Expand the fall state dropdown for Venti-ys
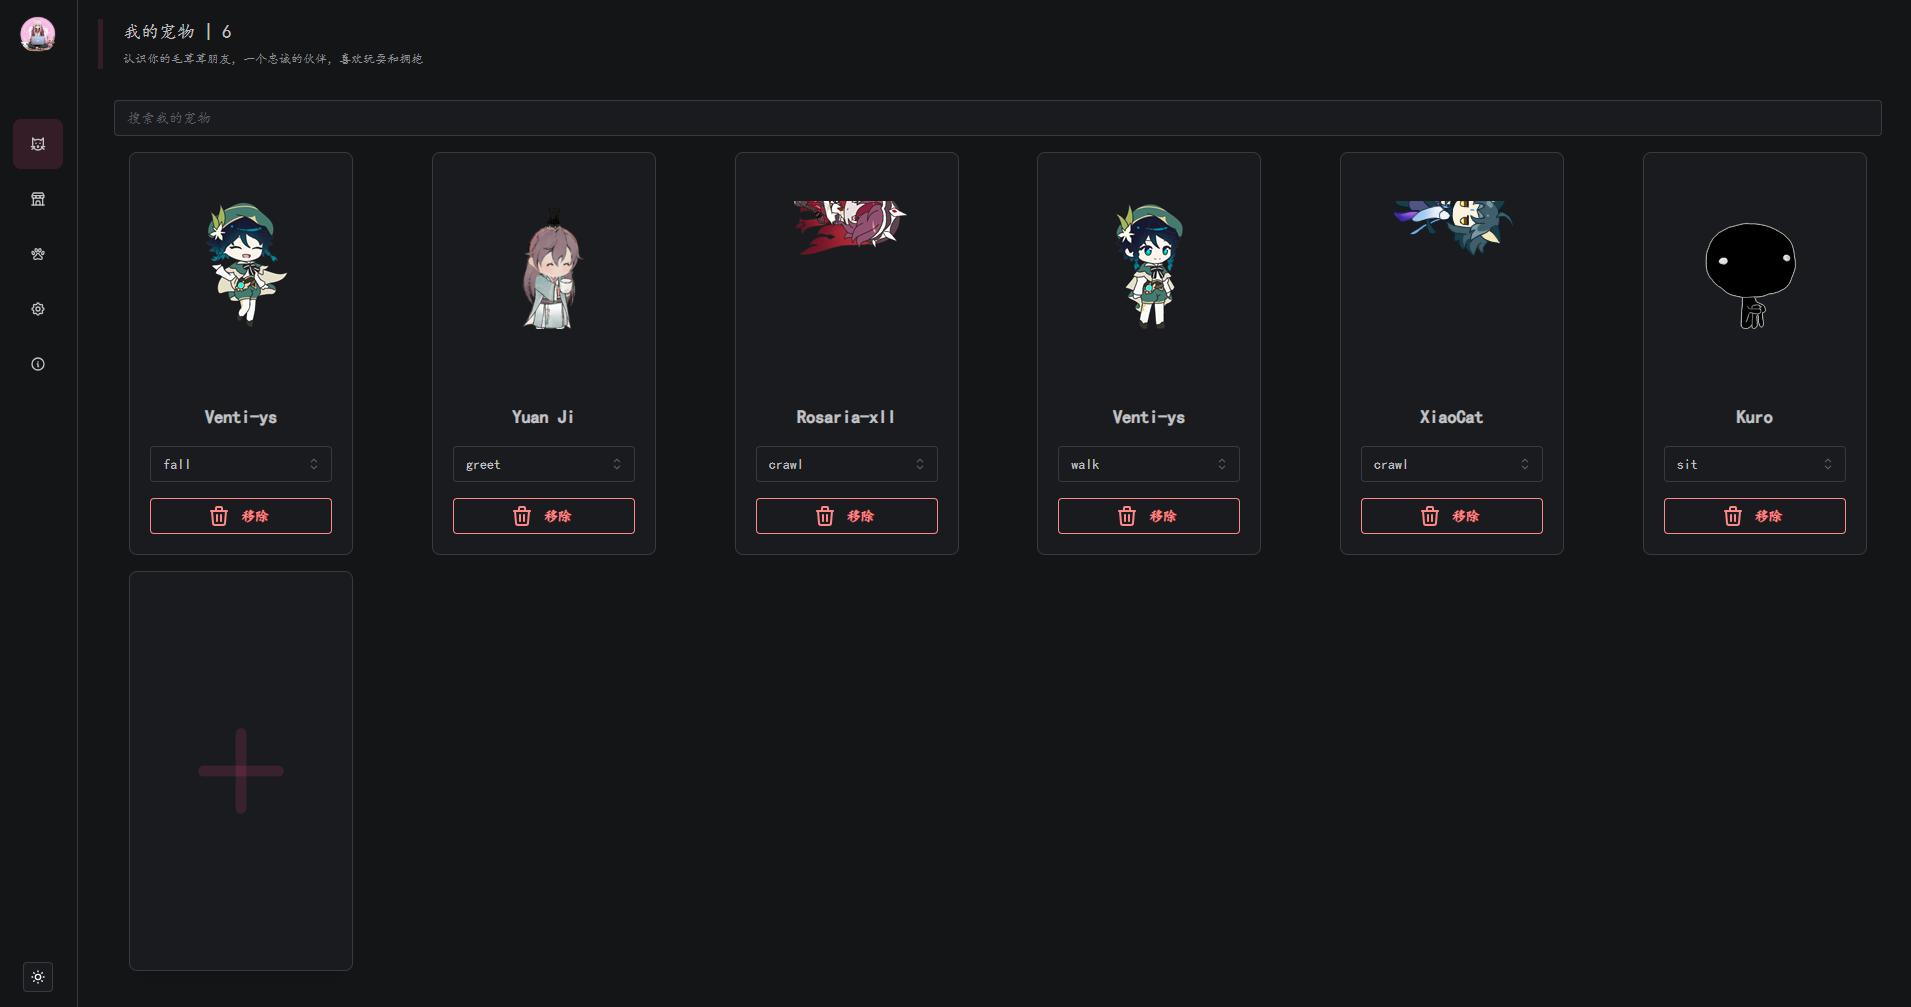 (x=241, y=464)
